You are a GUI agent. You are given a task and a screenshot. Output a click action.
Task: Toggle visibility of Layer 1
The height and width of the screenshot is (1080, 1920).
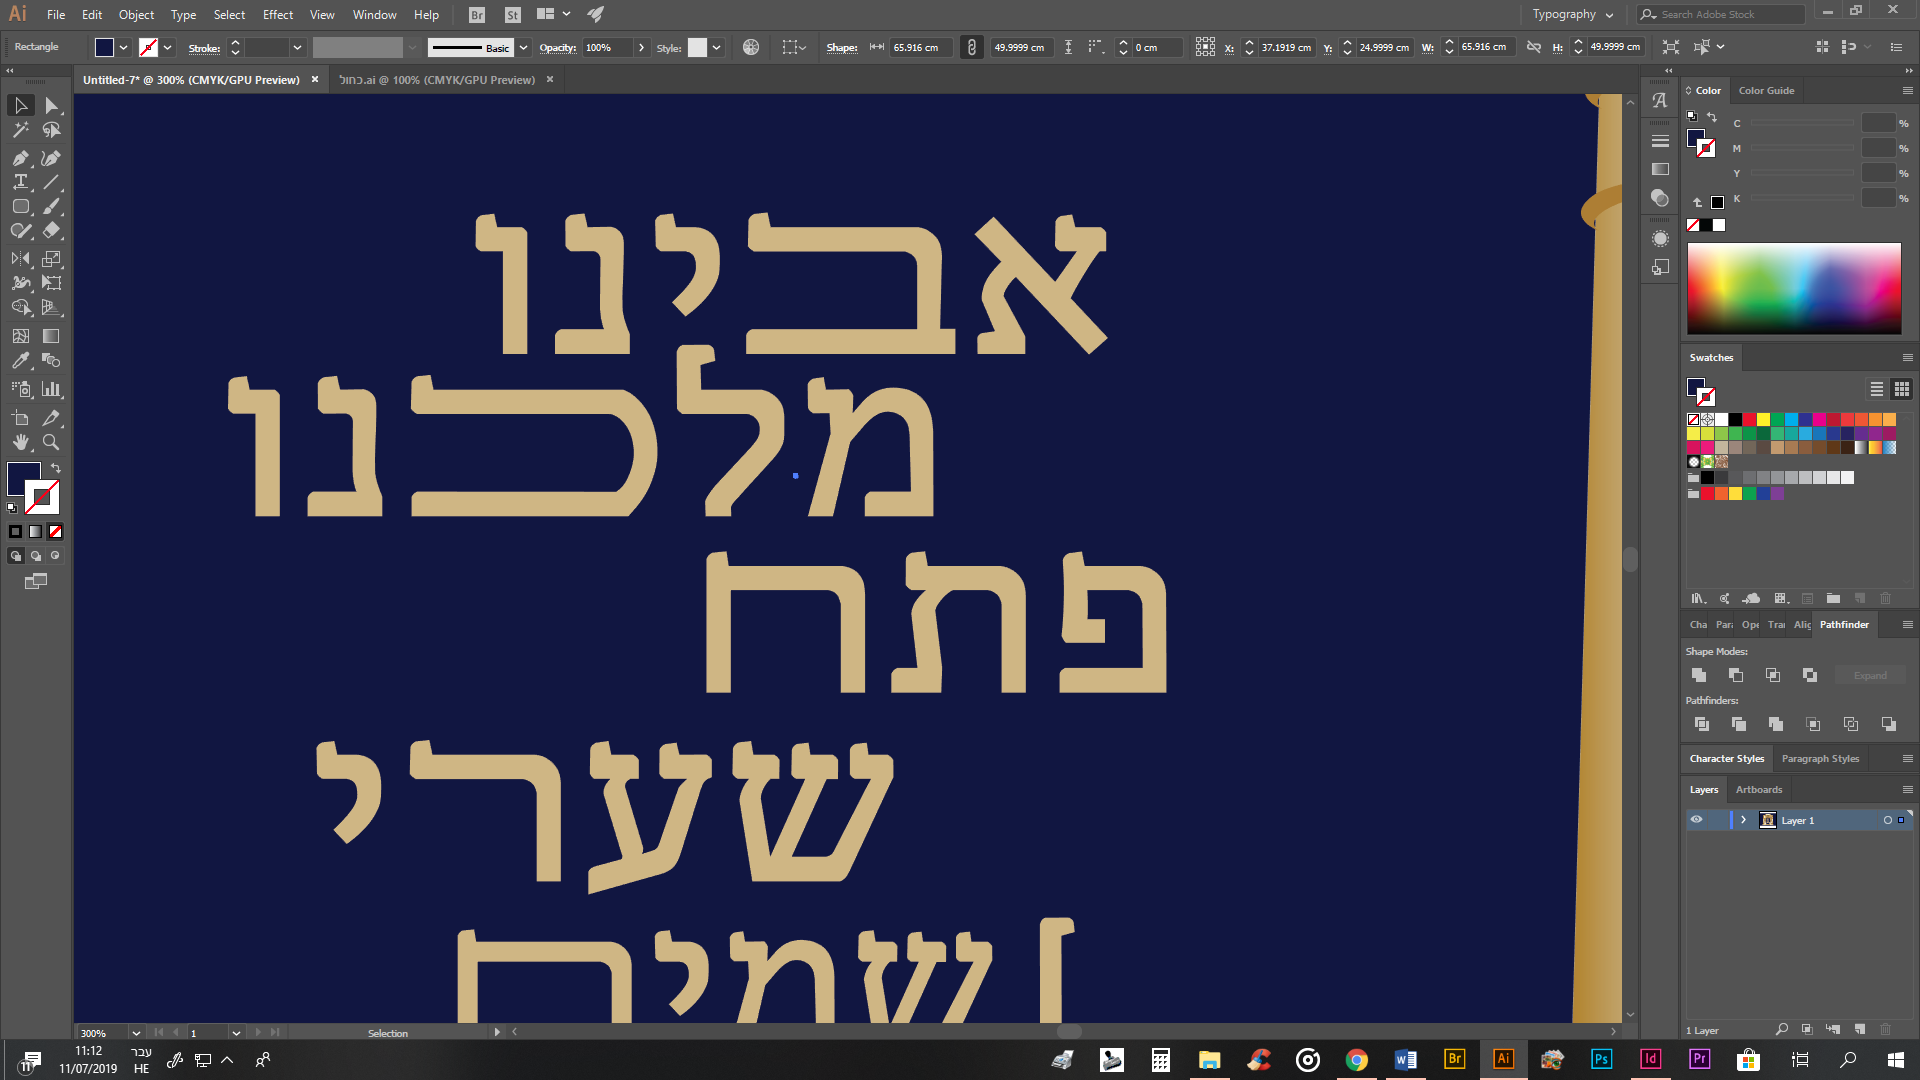[1696, 820]
